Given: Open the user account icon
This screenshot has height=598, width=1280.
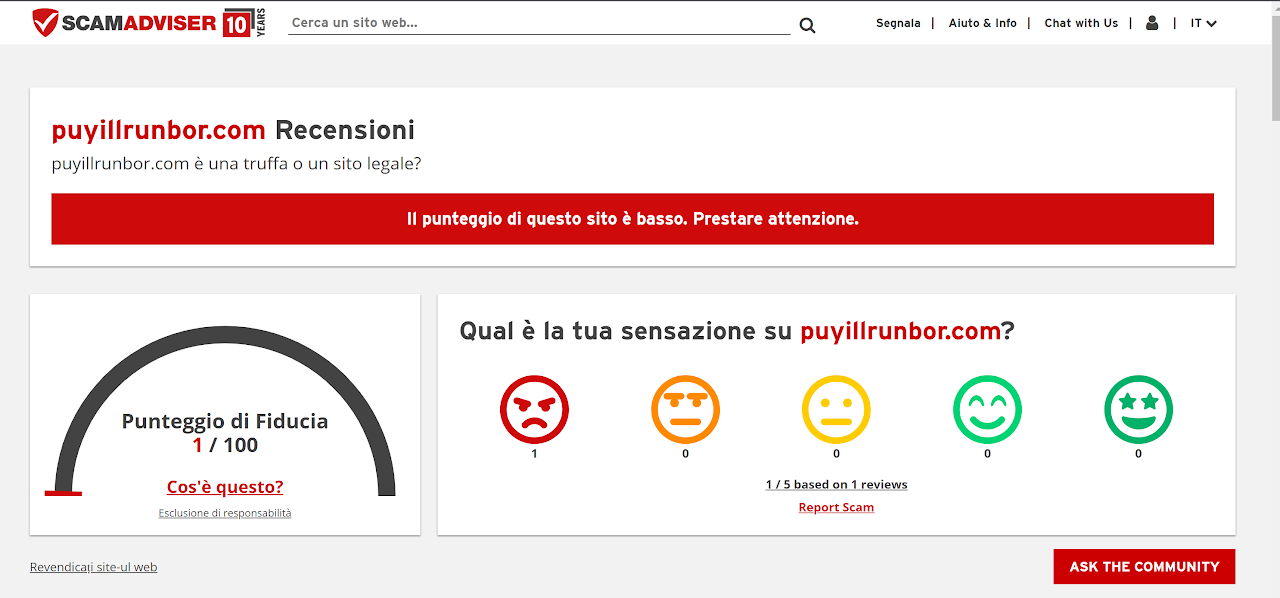Looking at the screenshot, I should tap(1152, 23).
